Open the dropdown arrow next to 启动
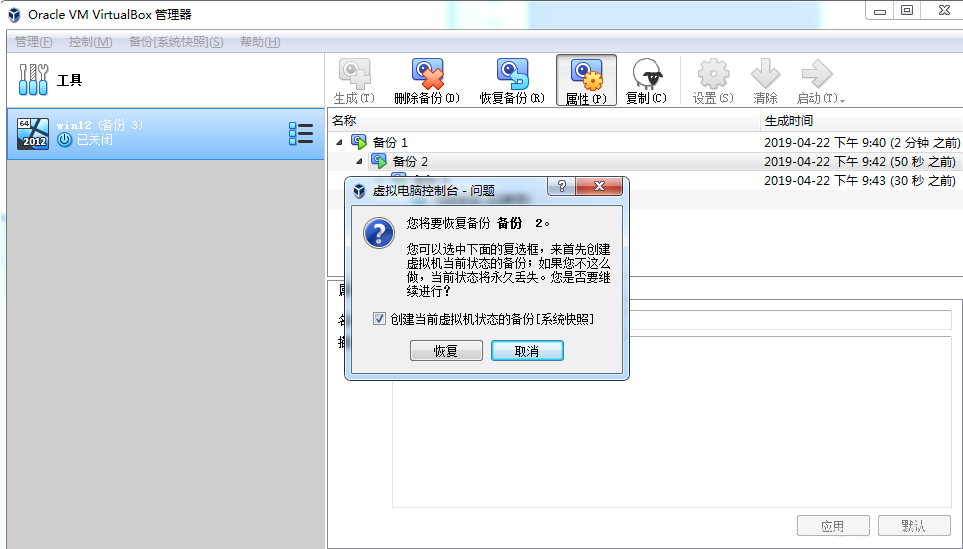 pos(842,101)
